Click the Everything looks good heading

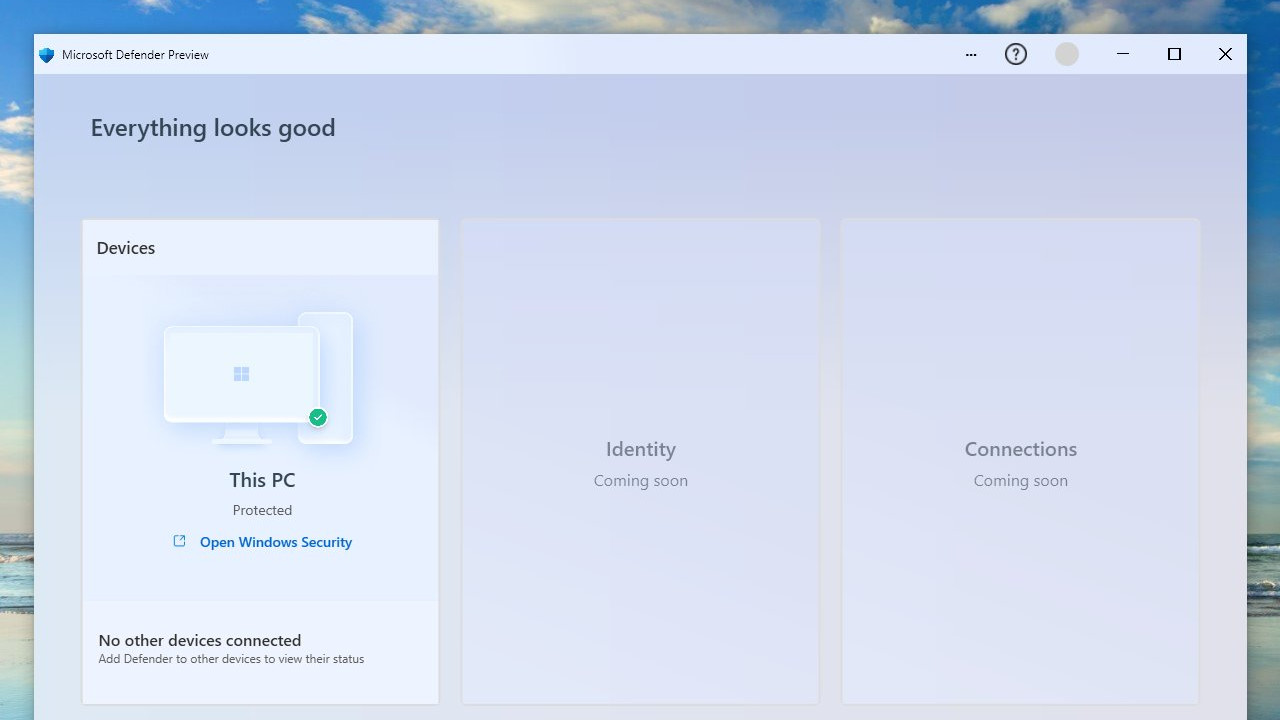tap(212, 127)
